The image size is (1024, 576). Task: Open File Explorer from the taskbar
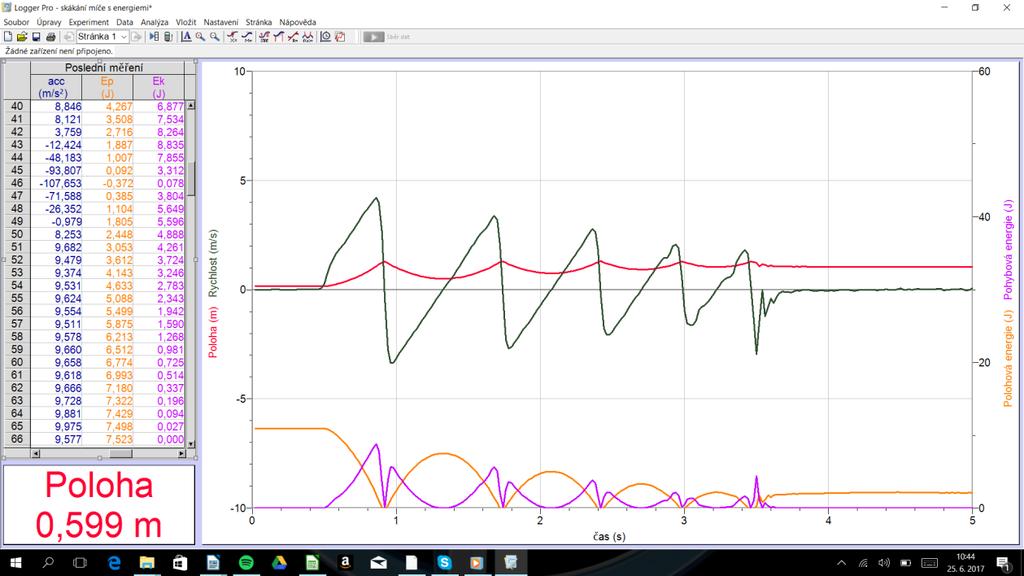tap(147, 562)
